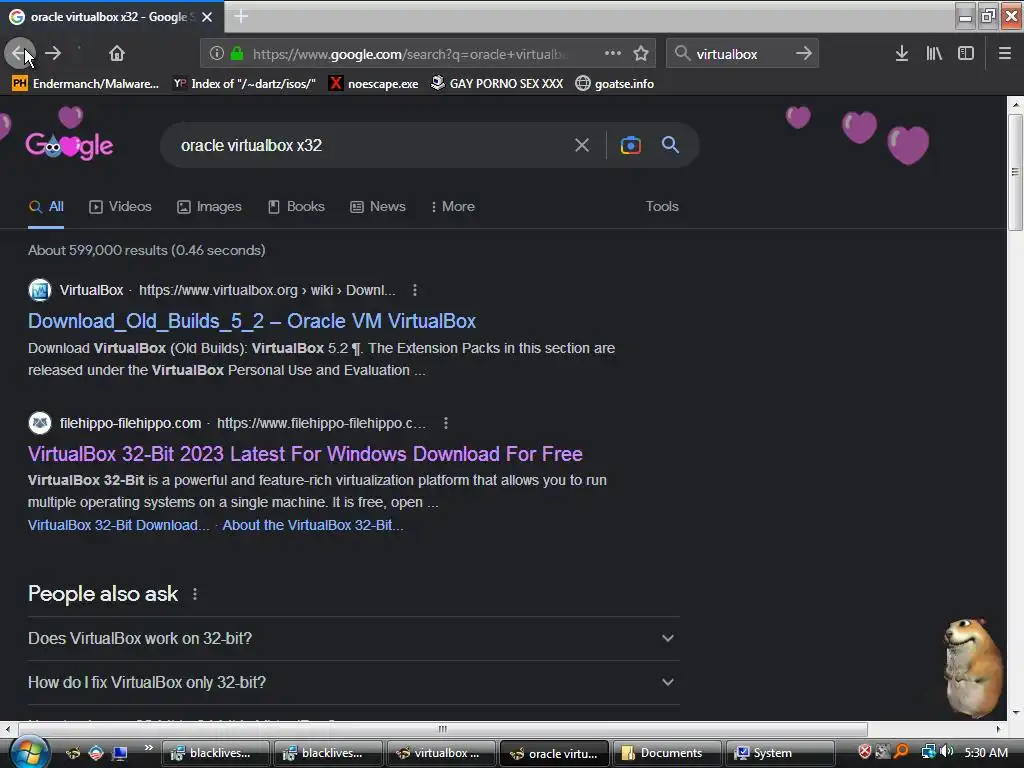Open the goatse.info bookmark
The height and width of the screenshot is (768, 1024).
coord(615,84)
